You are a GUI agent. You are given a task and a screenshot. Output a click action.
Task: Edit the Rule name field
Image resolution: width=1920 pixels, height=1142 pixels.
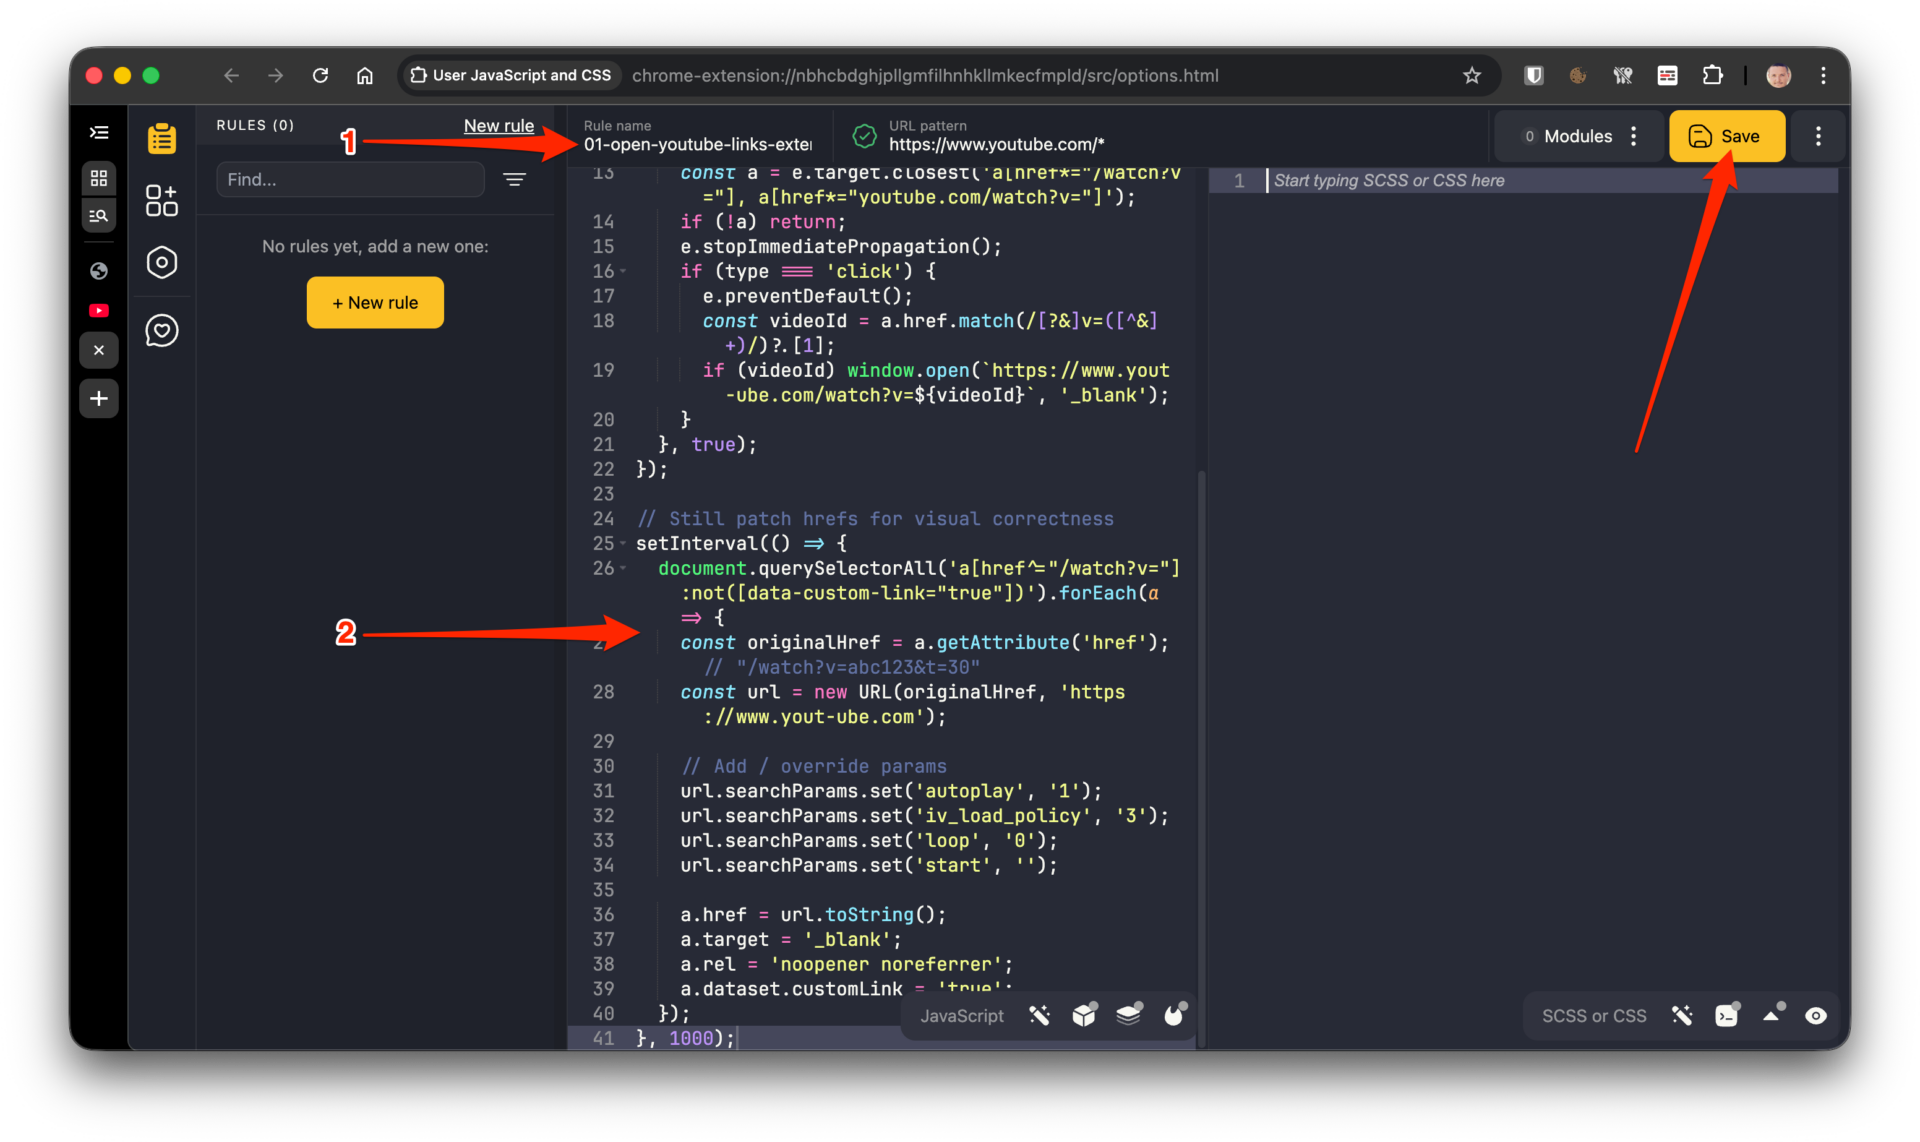coord(698,144)
